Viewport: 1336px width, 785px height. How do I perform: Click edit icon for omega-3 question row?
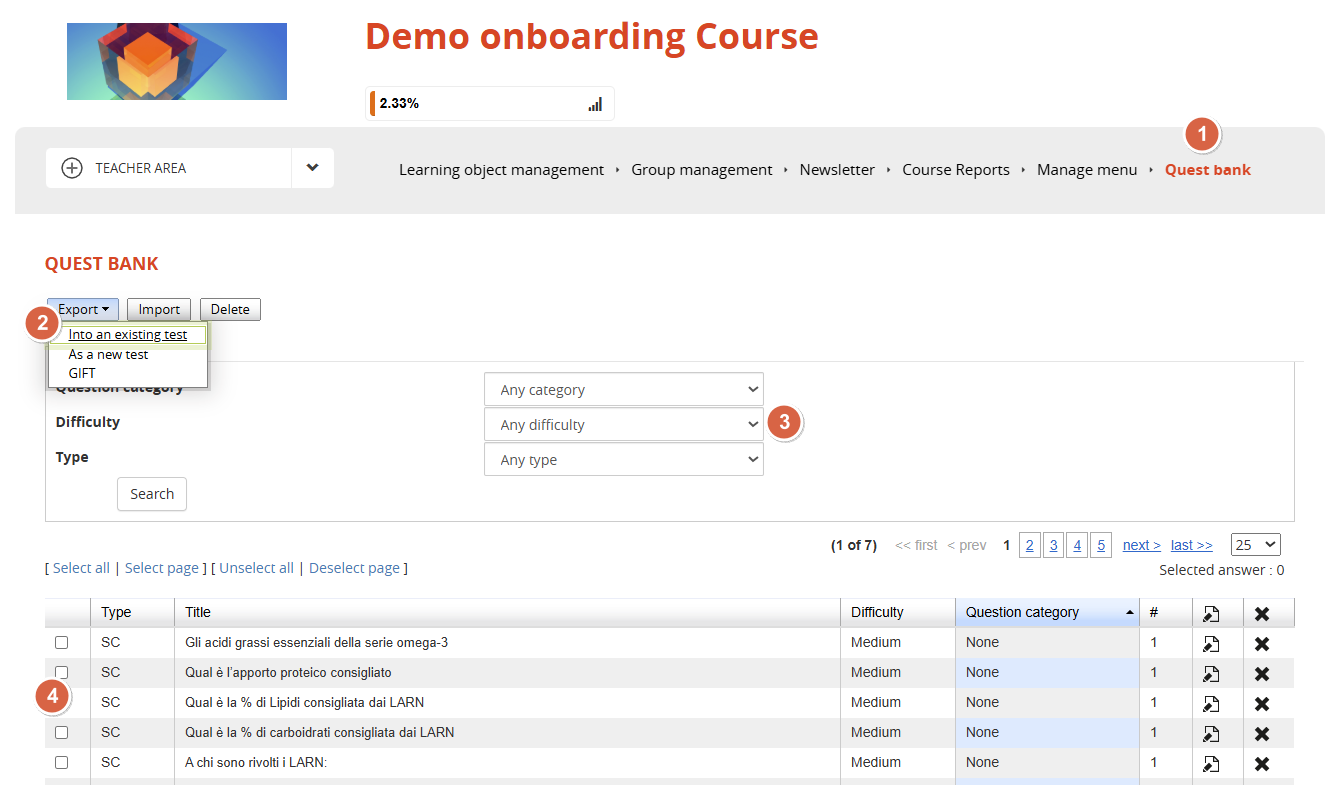click(1210, 643)
